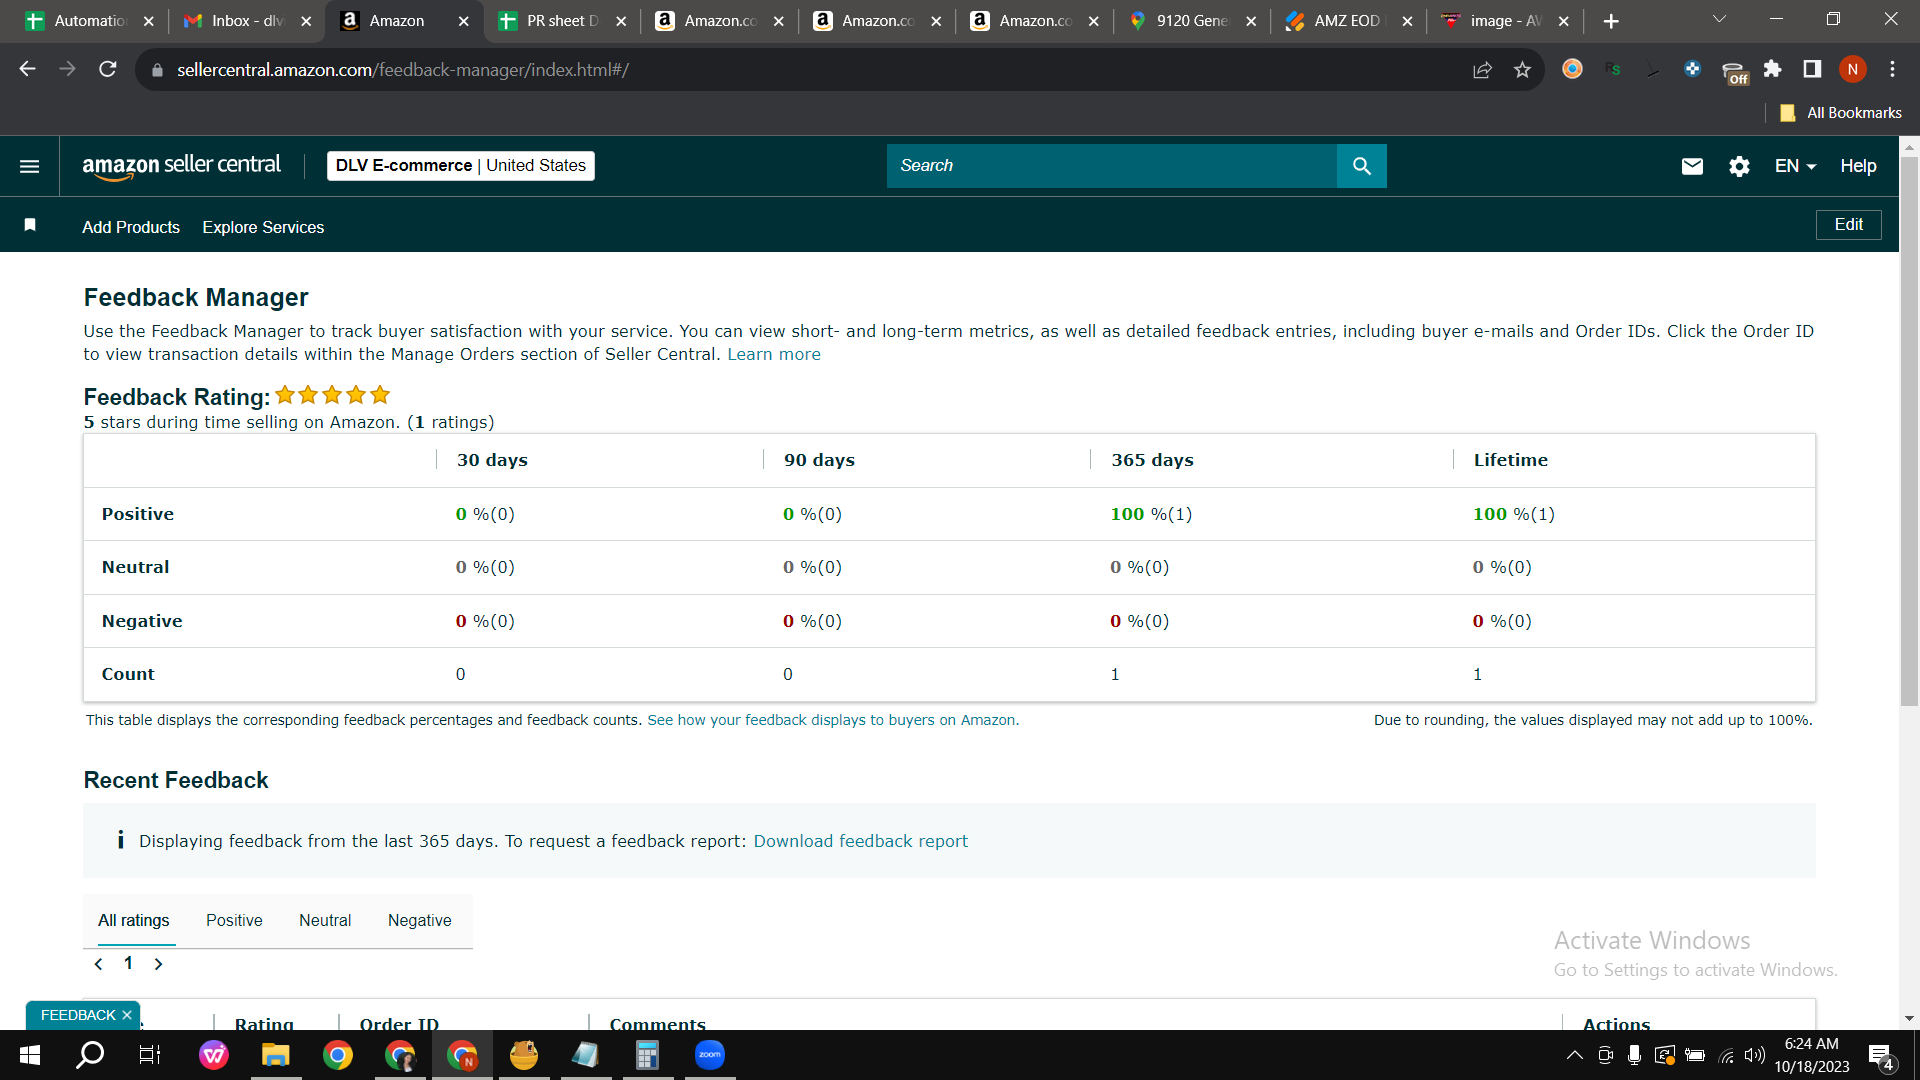Open the notification center icon
The width and height of the screenshot is (1920, 1080).
pyautogui.click(x=1881, y=1056)
